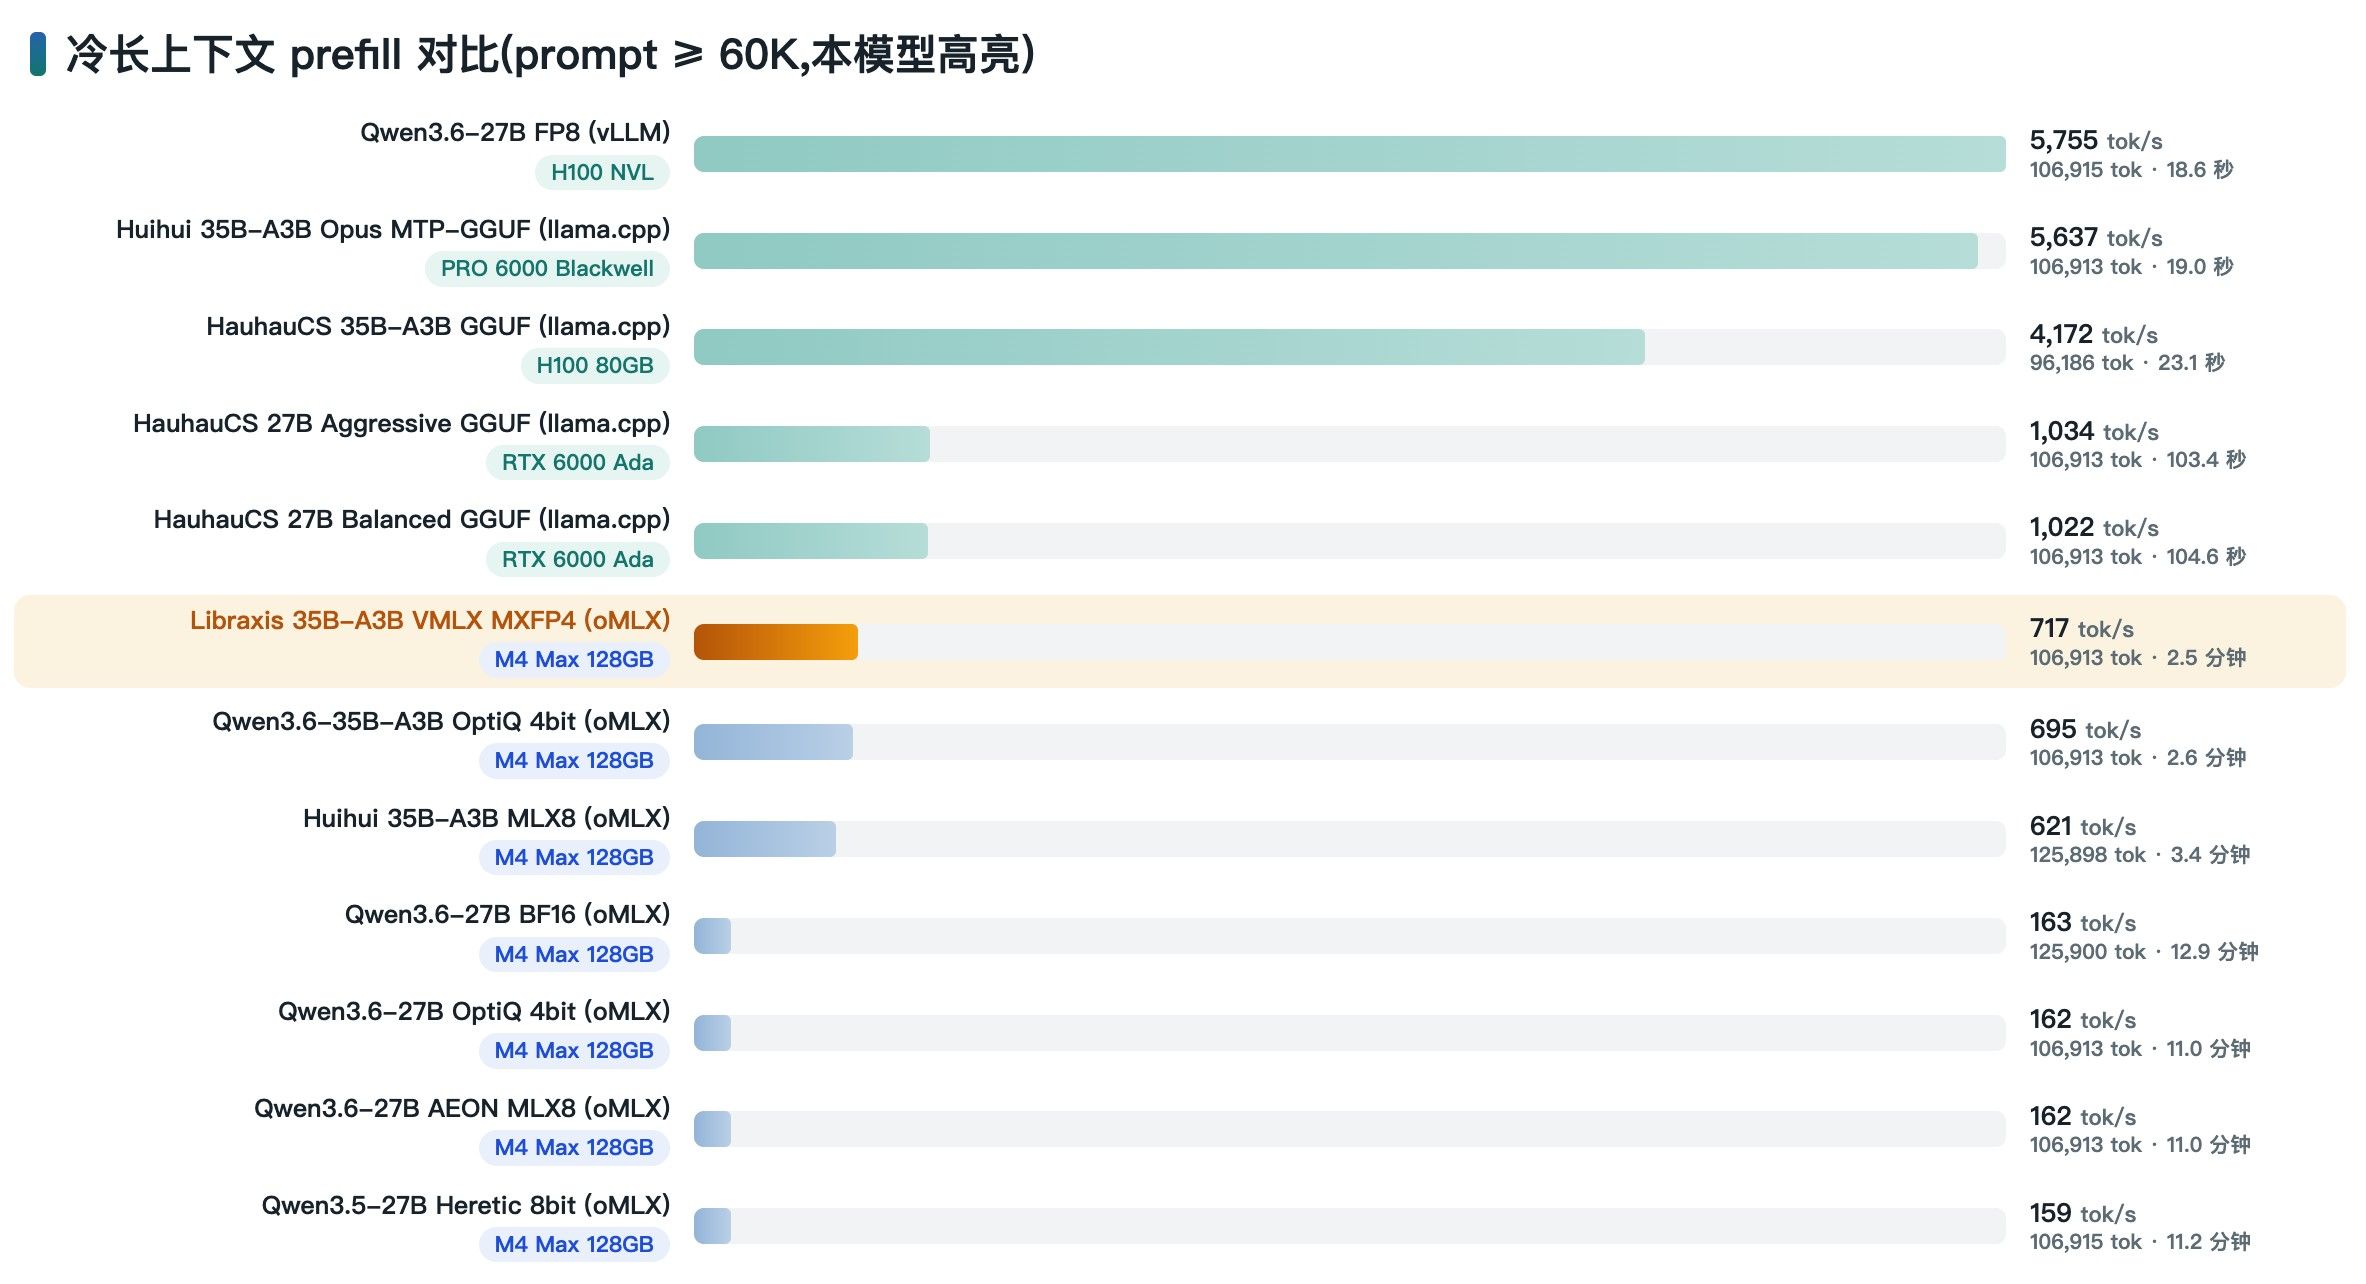Click 'Qwen3.6-35B-A3B OptiQ 4bit (oMLX)' label
2366x1284 pixels.
pos(441,721)
